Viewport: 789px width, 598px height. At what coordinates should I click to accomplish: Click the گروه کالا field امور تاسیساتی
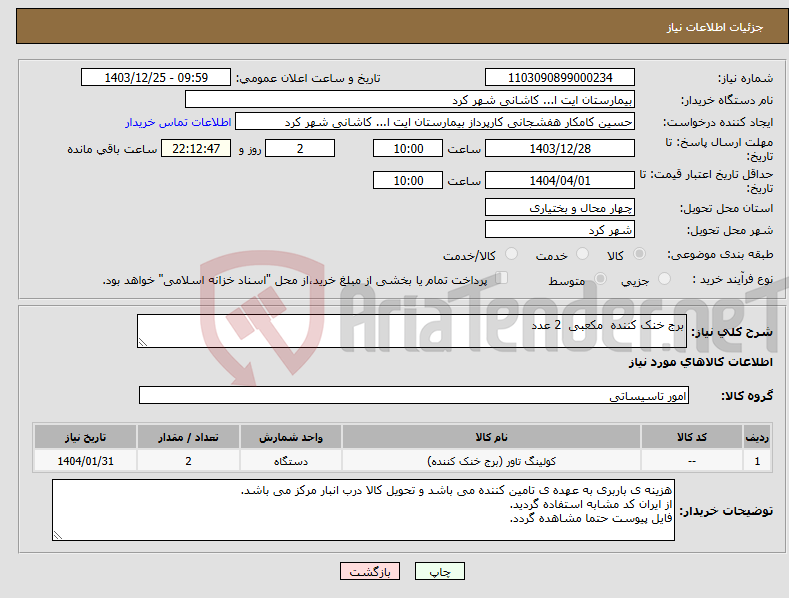pyautogui.click(x=414, y=396)
